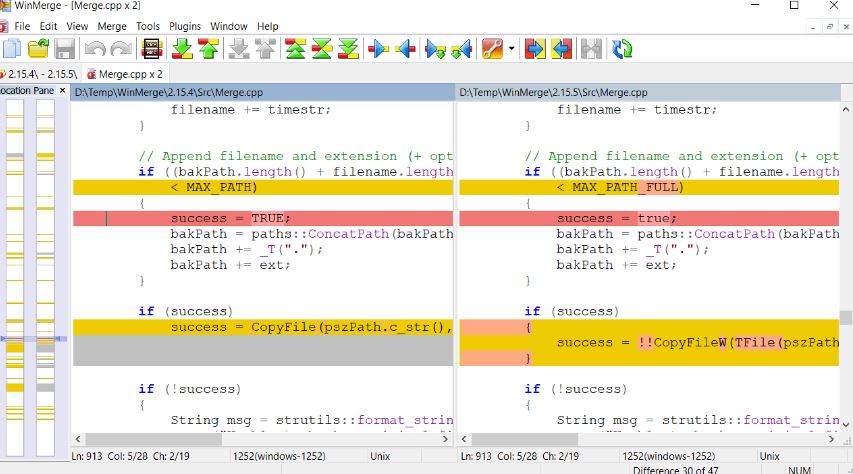Switch to the 2.15.4\ - 2.15.5\ tab
Image resolution: width=853 pixels, height=474 pixels.
click(x=40, y=74)
